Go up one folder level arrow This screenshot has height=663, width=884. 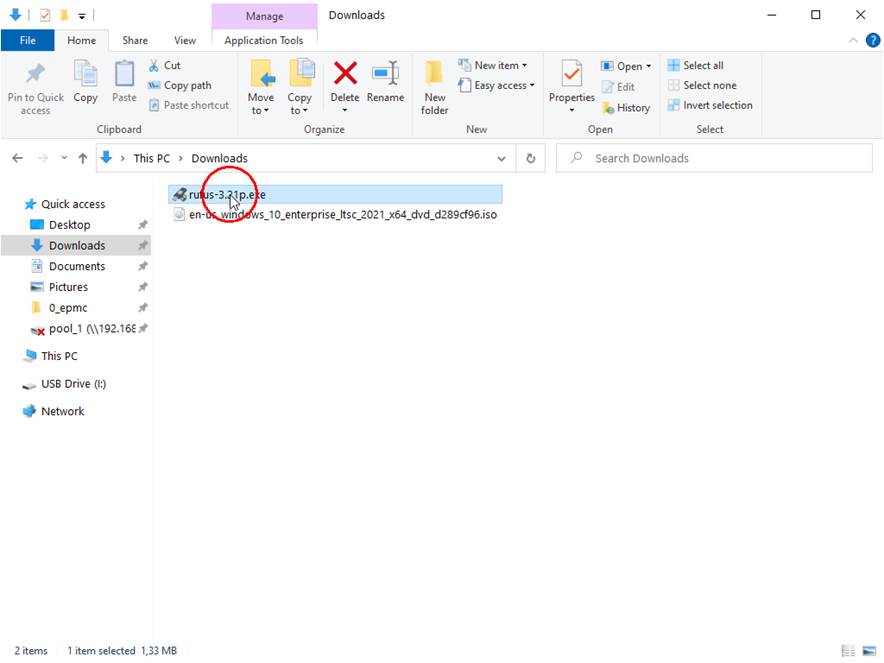coord(84,158)
